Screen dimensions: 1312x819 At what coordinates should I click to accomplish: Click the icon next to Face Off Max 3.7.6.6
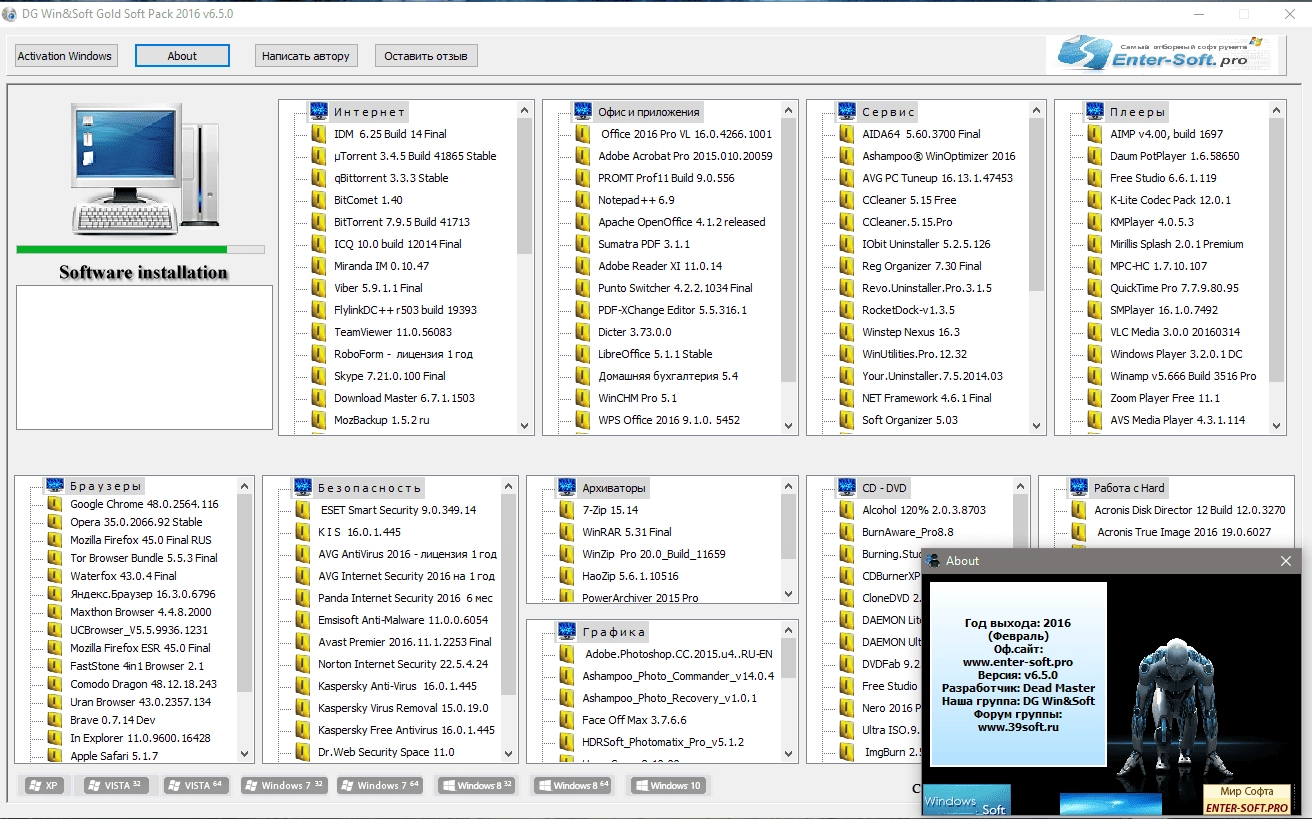pyautogui.click(x=567, y=720)
